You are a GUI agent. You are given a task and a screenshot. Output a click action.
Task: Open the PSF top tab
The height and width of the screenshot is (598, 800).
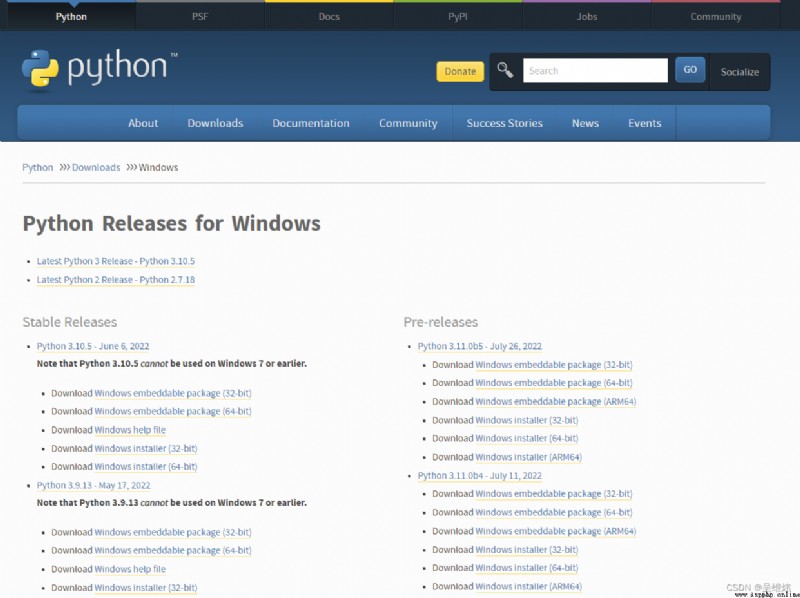coord(200,16)
